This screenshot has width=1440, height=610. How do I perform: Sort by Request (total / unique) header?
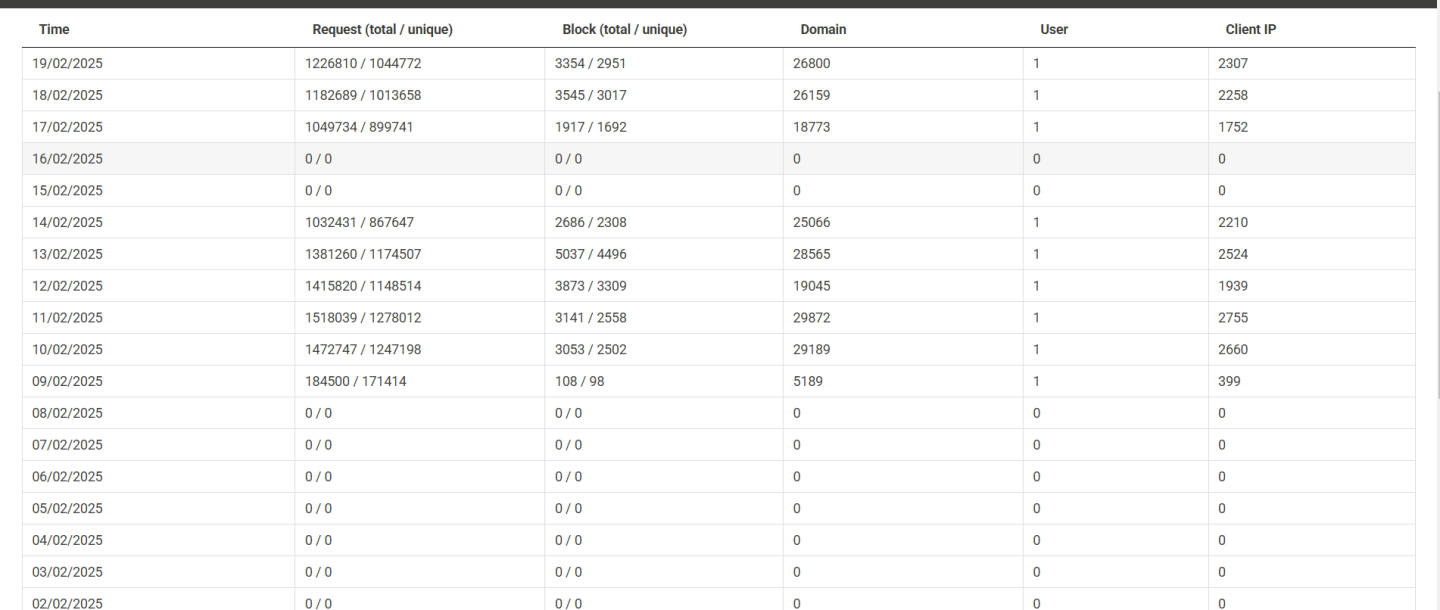(382, 30)
